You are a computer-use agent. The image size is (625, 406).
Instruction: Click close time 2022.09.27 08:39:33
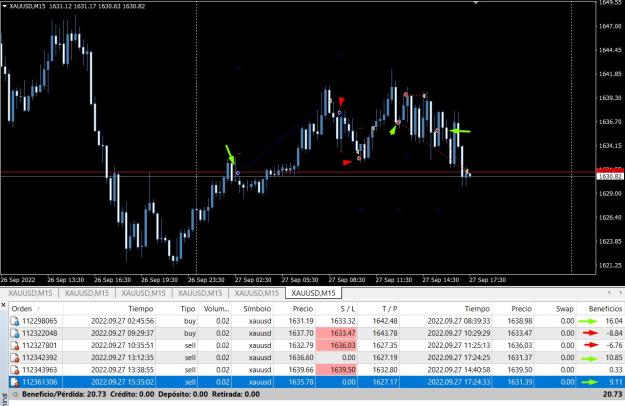coord(459,321)
